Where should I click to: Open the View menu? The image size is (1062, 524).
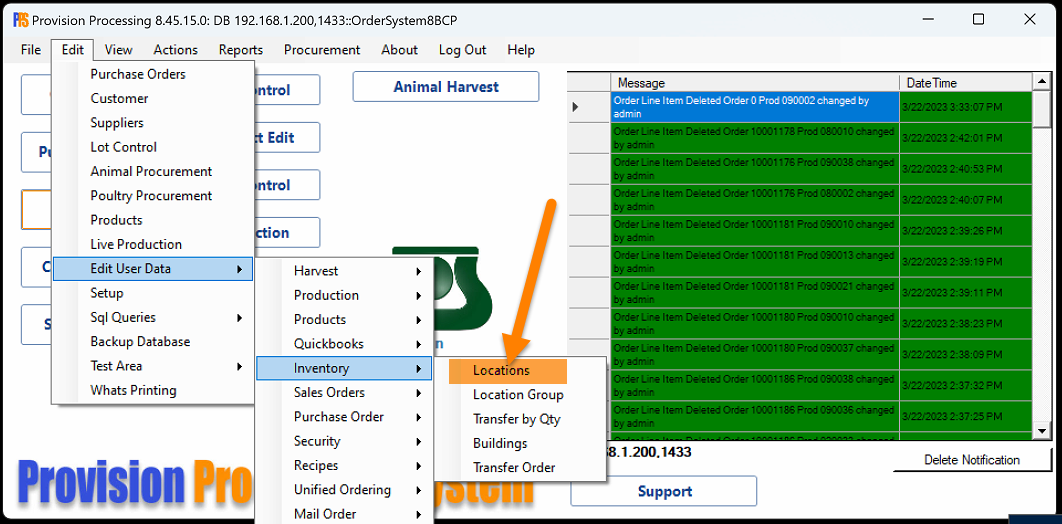tap(119, 49)
